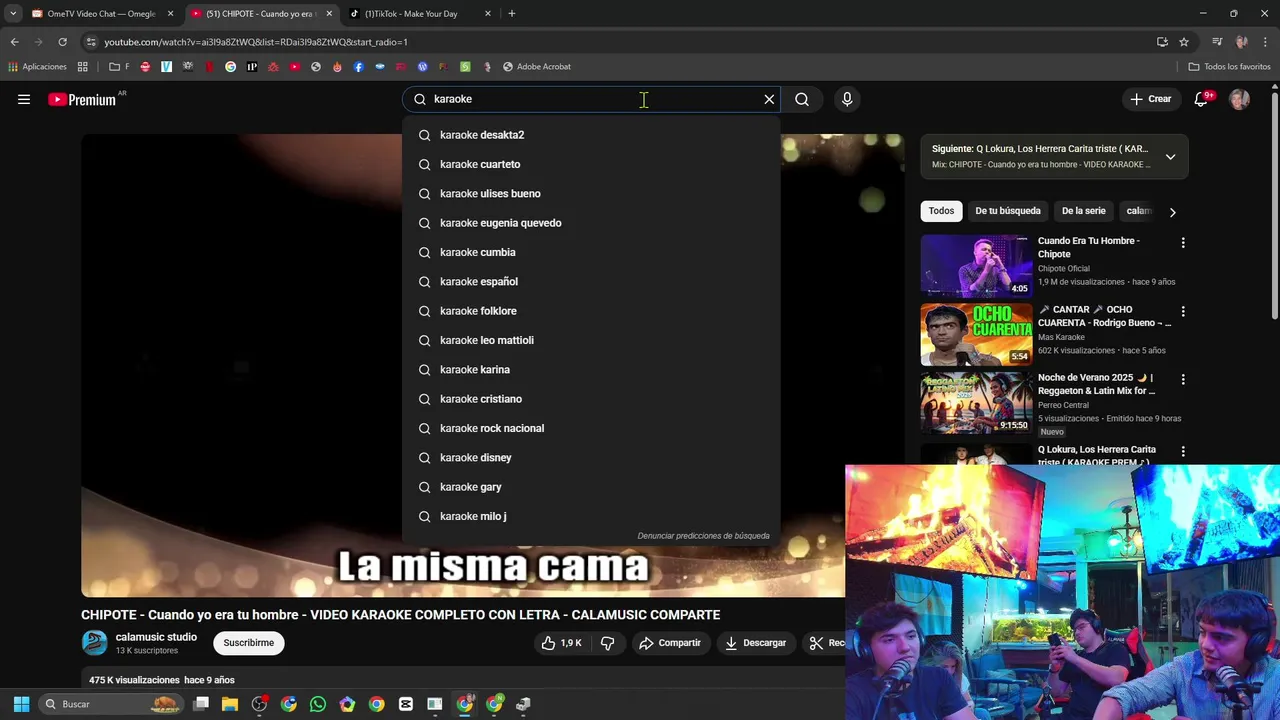Select suggestion karaoke cumbia
This screenshot has height=720, width=1280.
click(x=590, y=252)
